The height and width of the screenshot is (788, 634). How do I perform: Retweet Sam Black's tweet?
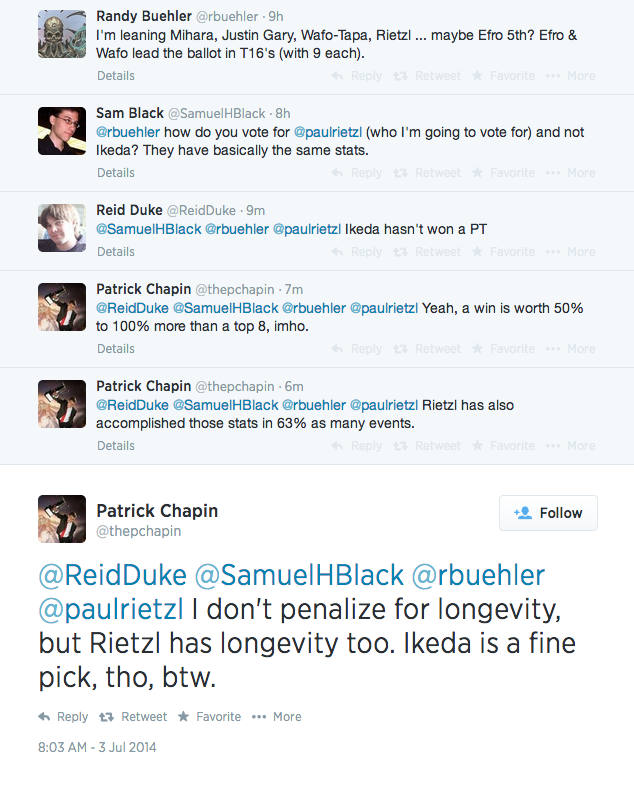click(429, 172)
